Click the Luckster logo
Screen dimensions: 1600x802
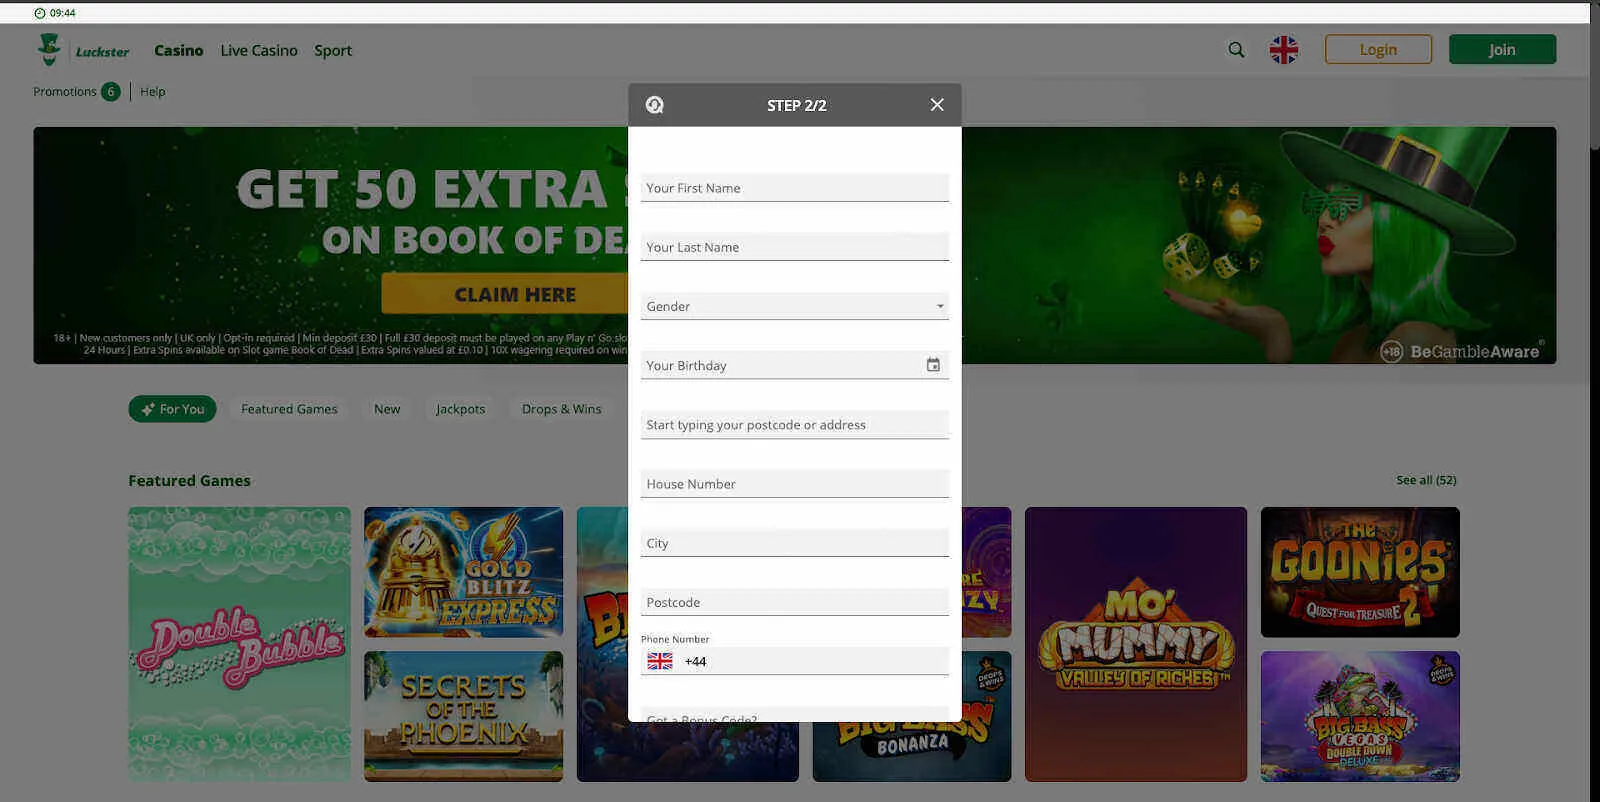pos(83,50)
